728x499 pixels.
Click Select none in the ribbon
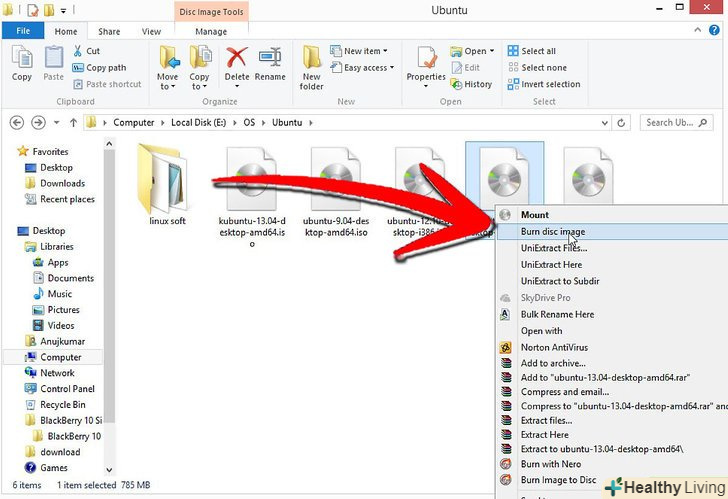tap(537, 68)
